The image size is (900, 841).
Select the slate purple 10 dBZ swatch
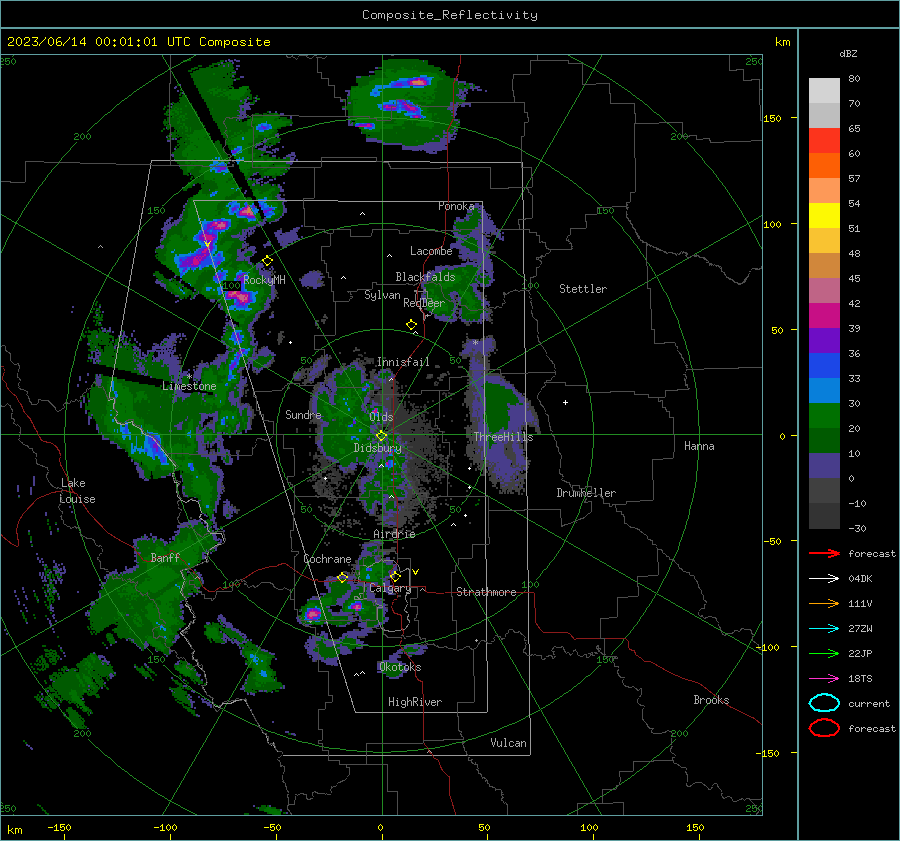point(824,466)
